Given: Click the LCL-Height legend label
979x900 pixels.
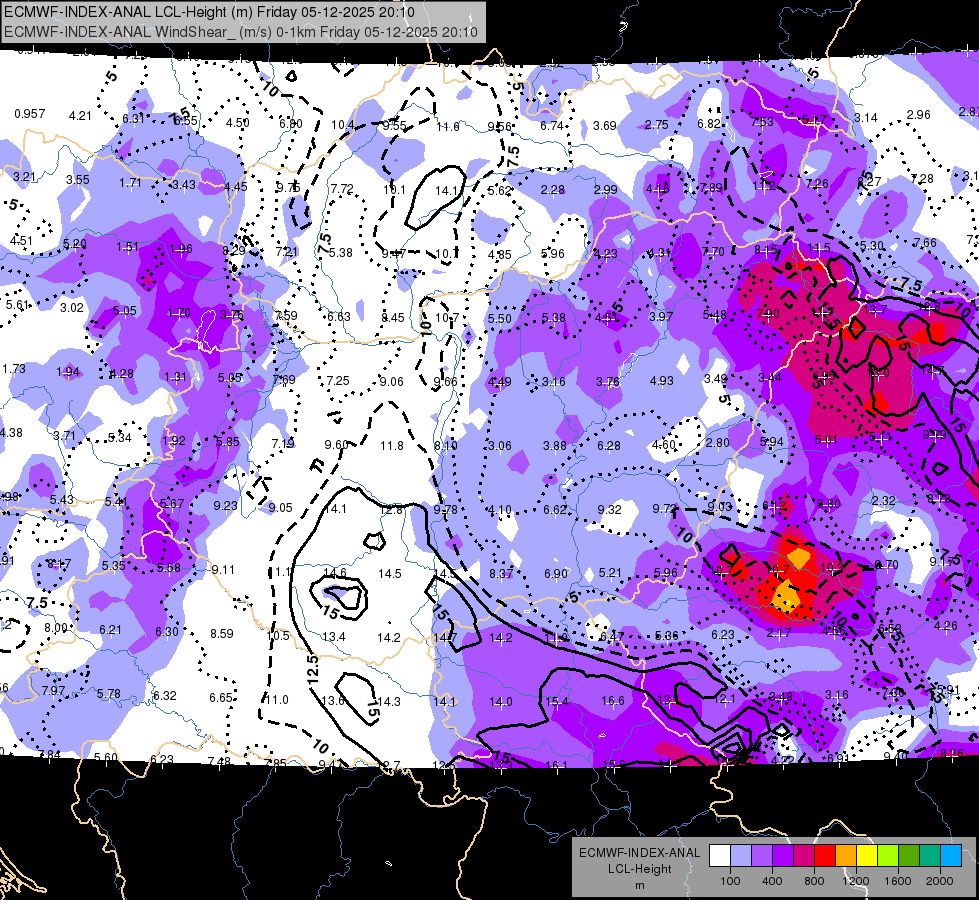Looking at the screenshot, I should [x=639, y=869].
